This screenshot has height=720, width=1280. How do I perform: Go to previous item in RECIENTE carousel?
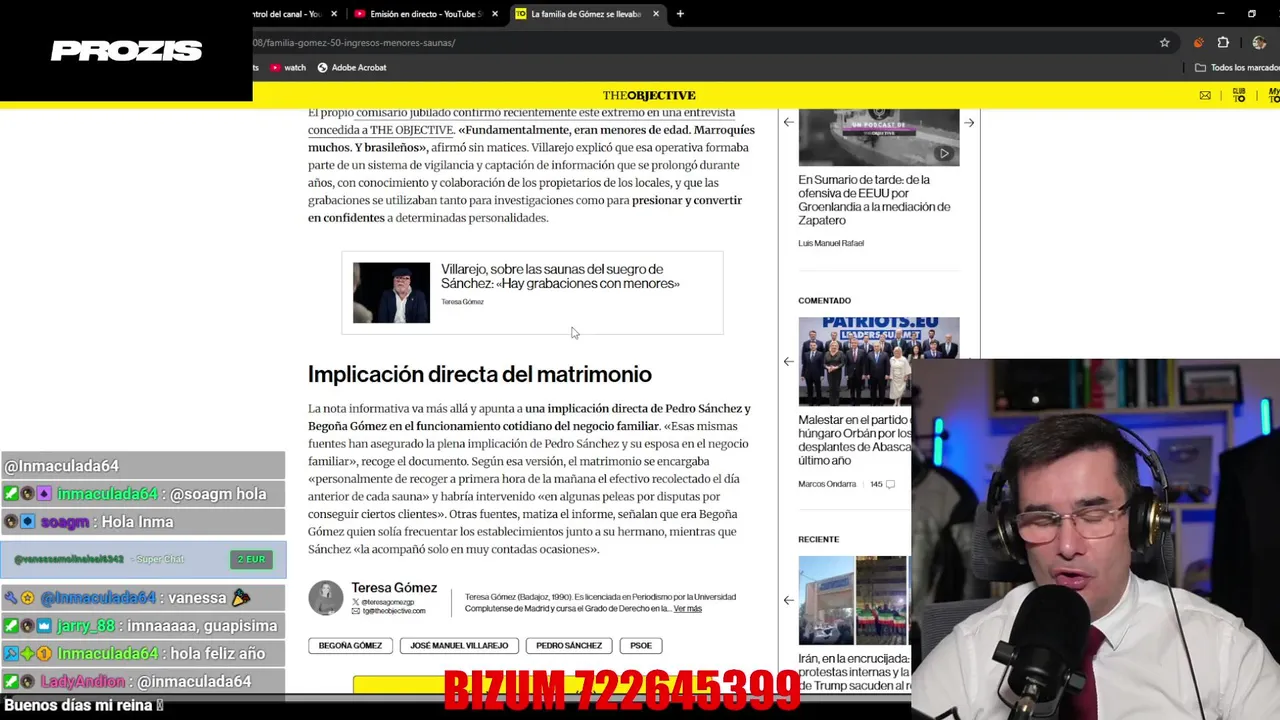tap(789, 600)
